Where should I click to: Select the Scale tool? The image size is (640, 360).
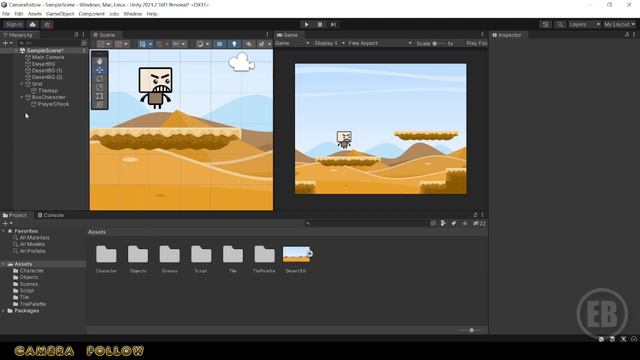click(100, 87)
